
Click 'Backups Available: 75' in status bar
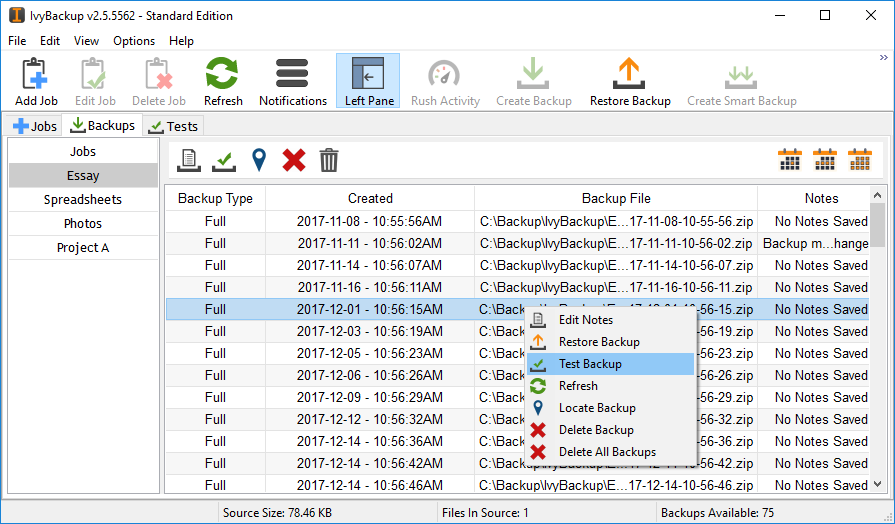[717, 513]
